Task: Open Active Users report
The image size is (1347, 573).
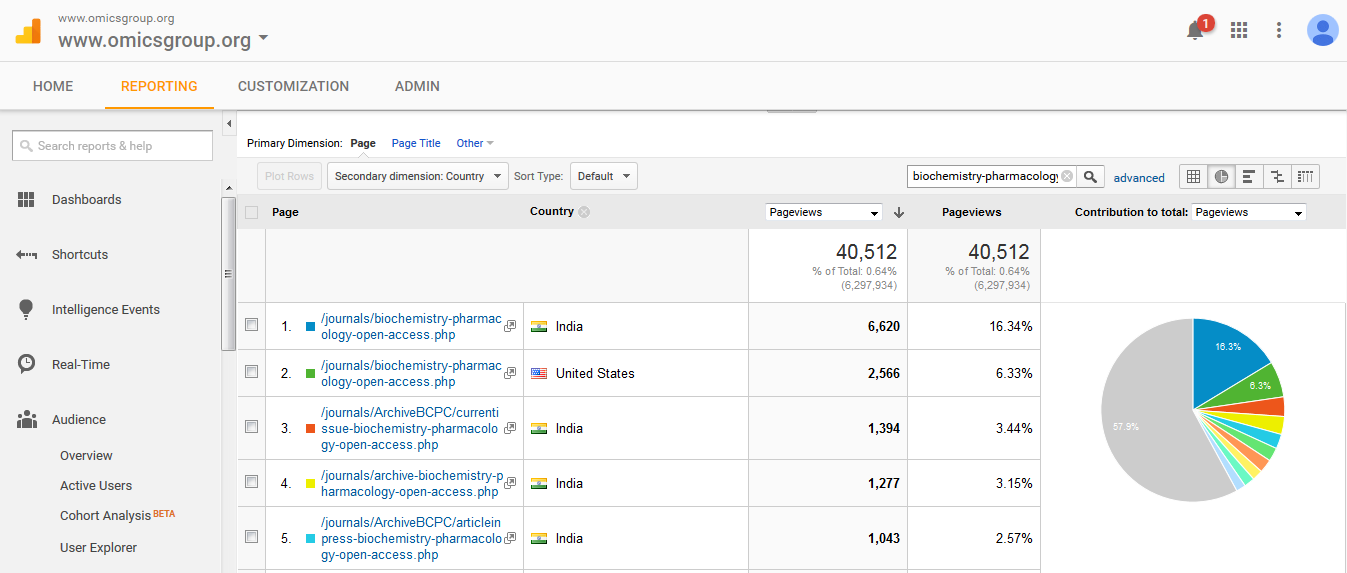Action: [96, 486]
